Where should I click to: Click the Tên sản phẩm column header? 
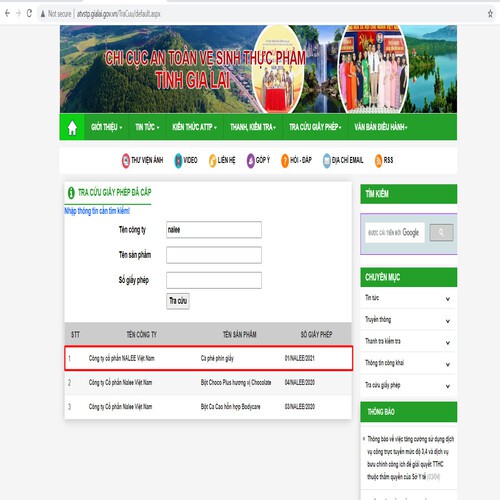[240, 334]
